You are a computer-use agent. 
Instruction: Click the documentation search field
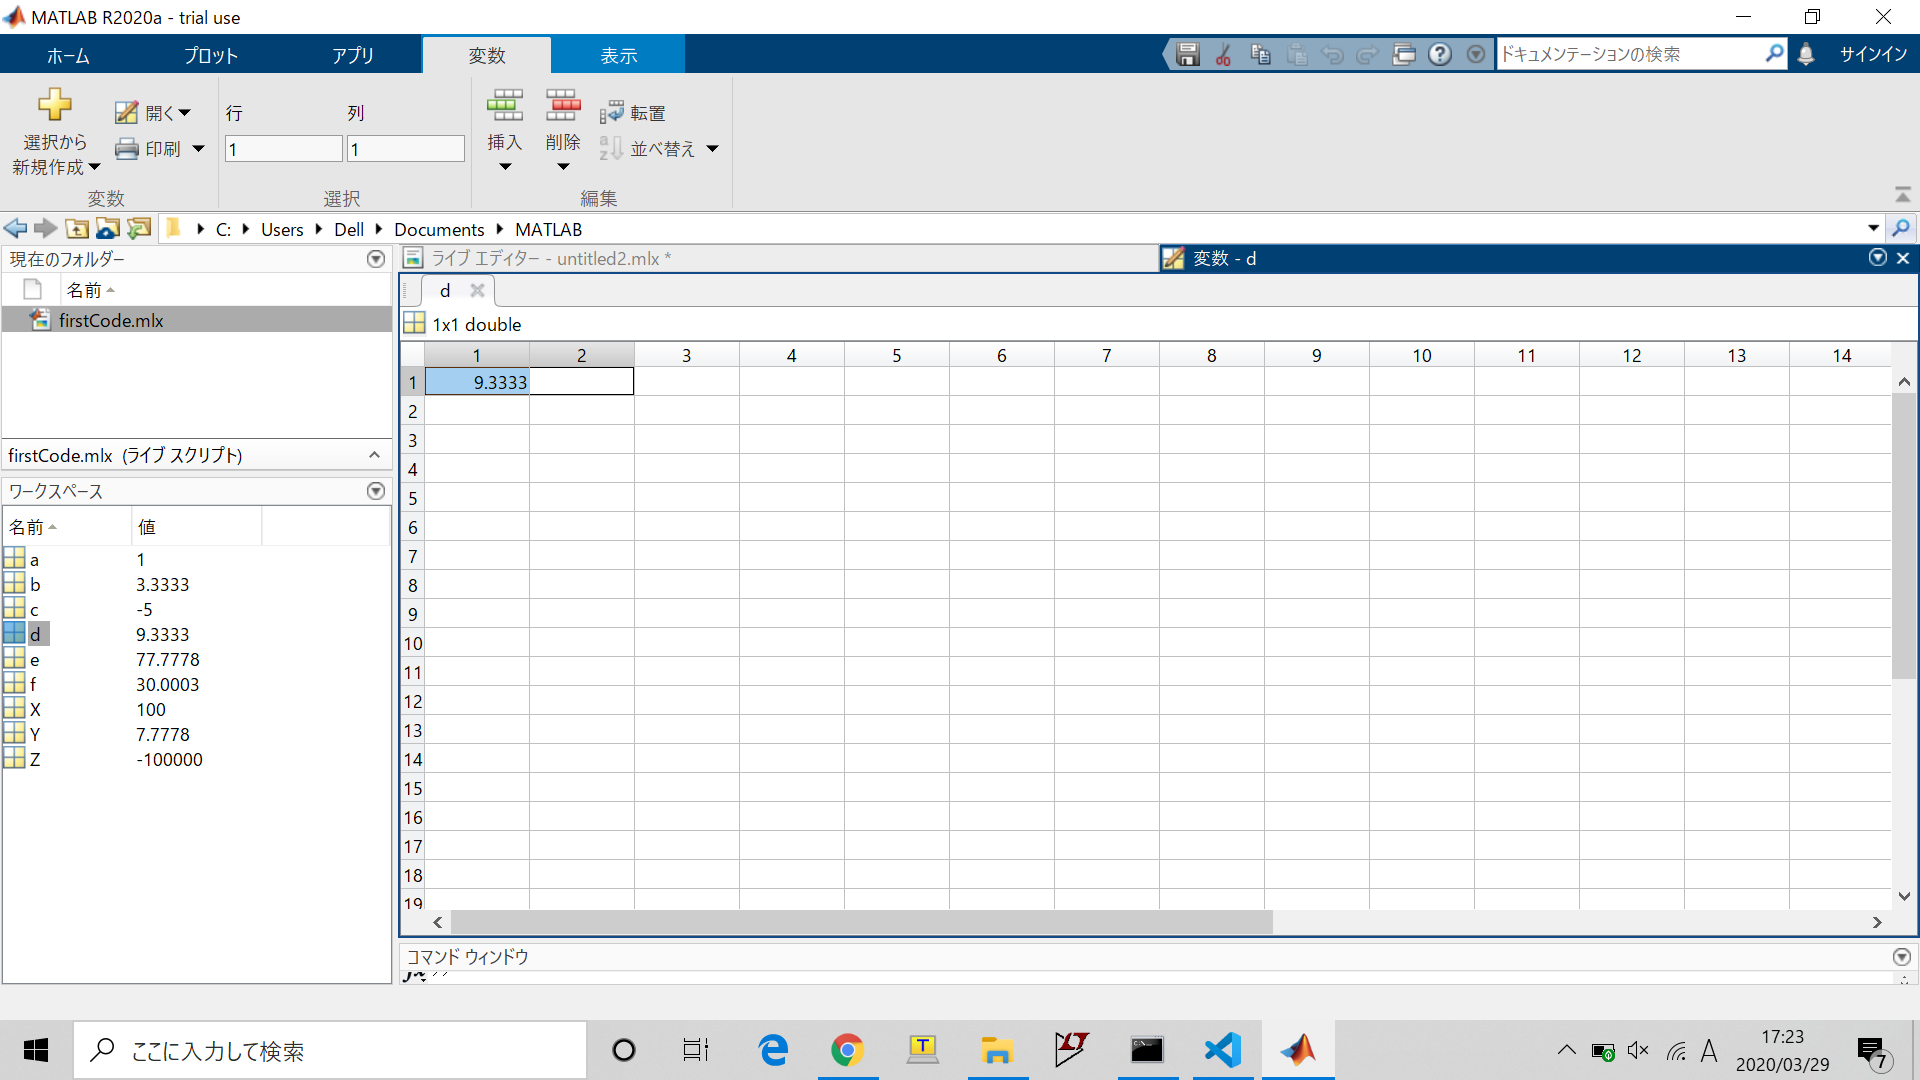[x=1629, y=54]
